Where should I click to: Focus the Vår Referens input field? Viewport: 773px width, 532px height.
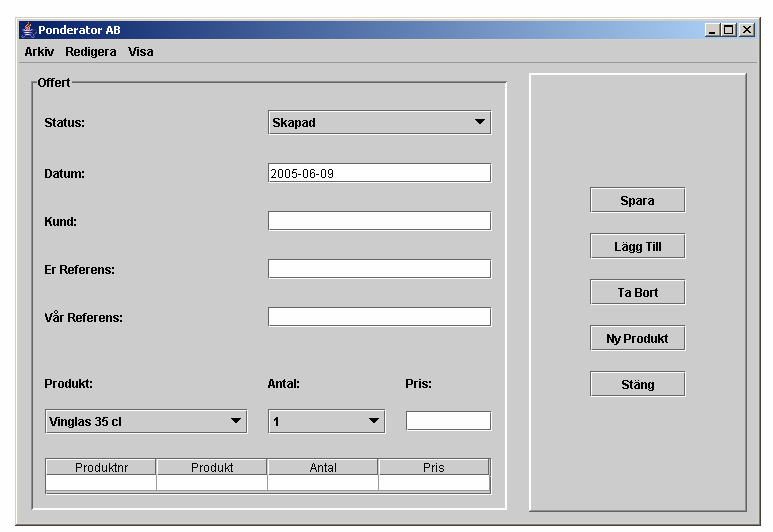pos(380,317)
